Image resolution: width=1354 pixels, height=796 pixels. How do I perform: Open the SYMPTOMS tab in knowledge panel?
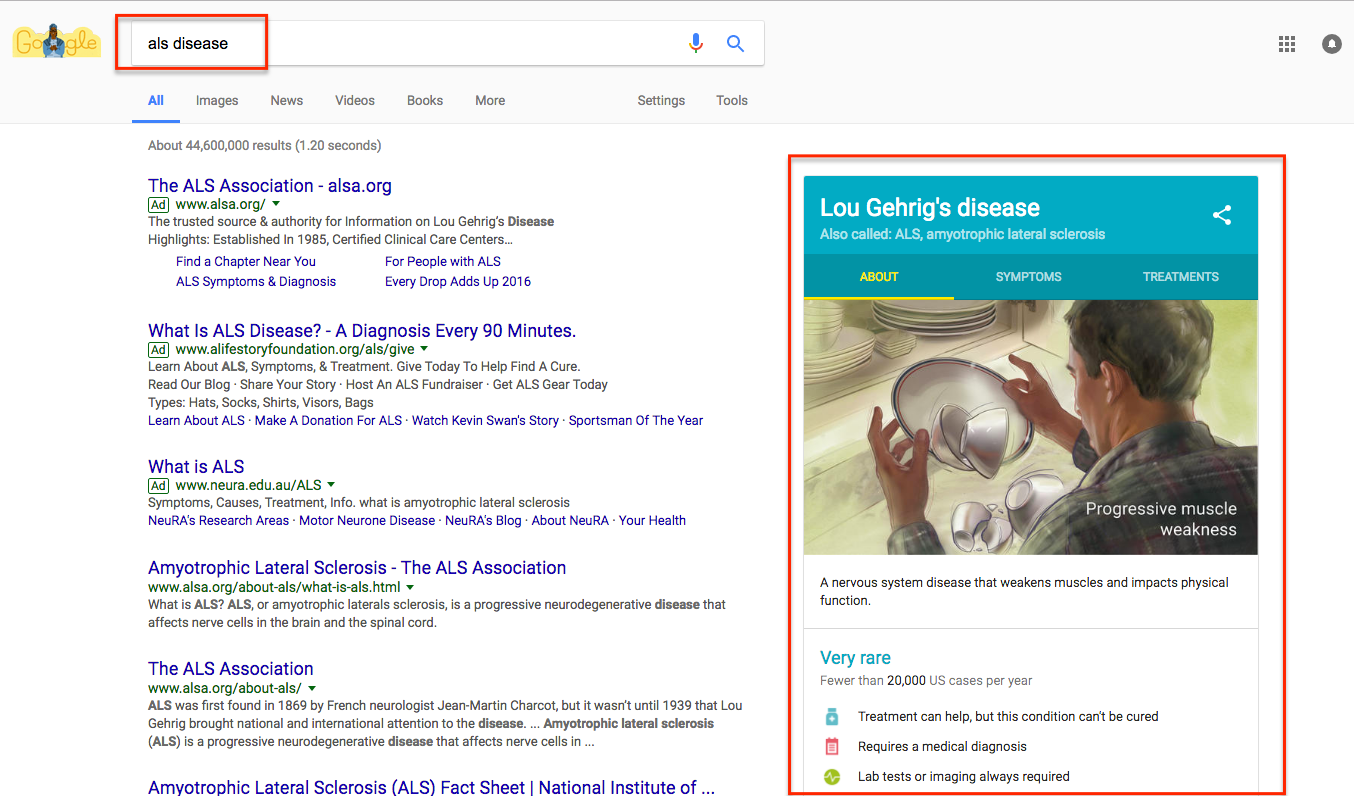click(x=1029, y=277)
